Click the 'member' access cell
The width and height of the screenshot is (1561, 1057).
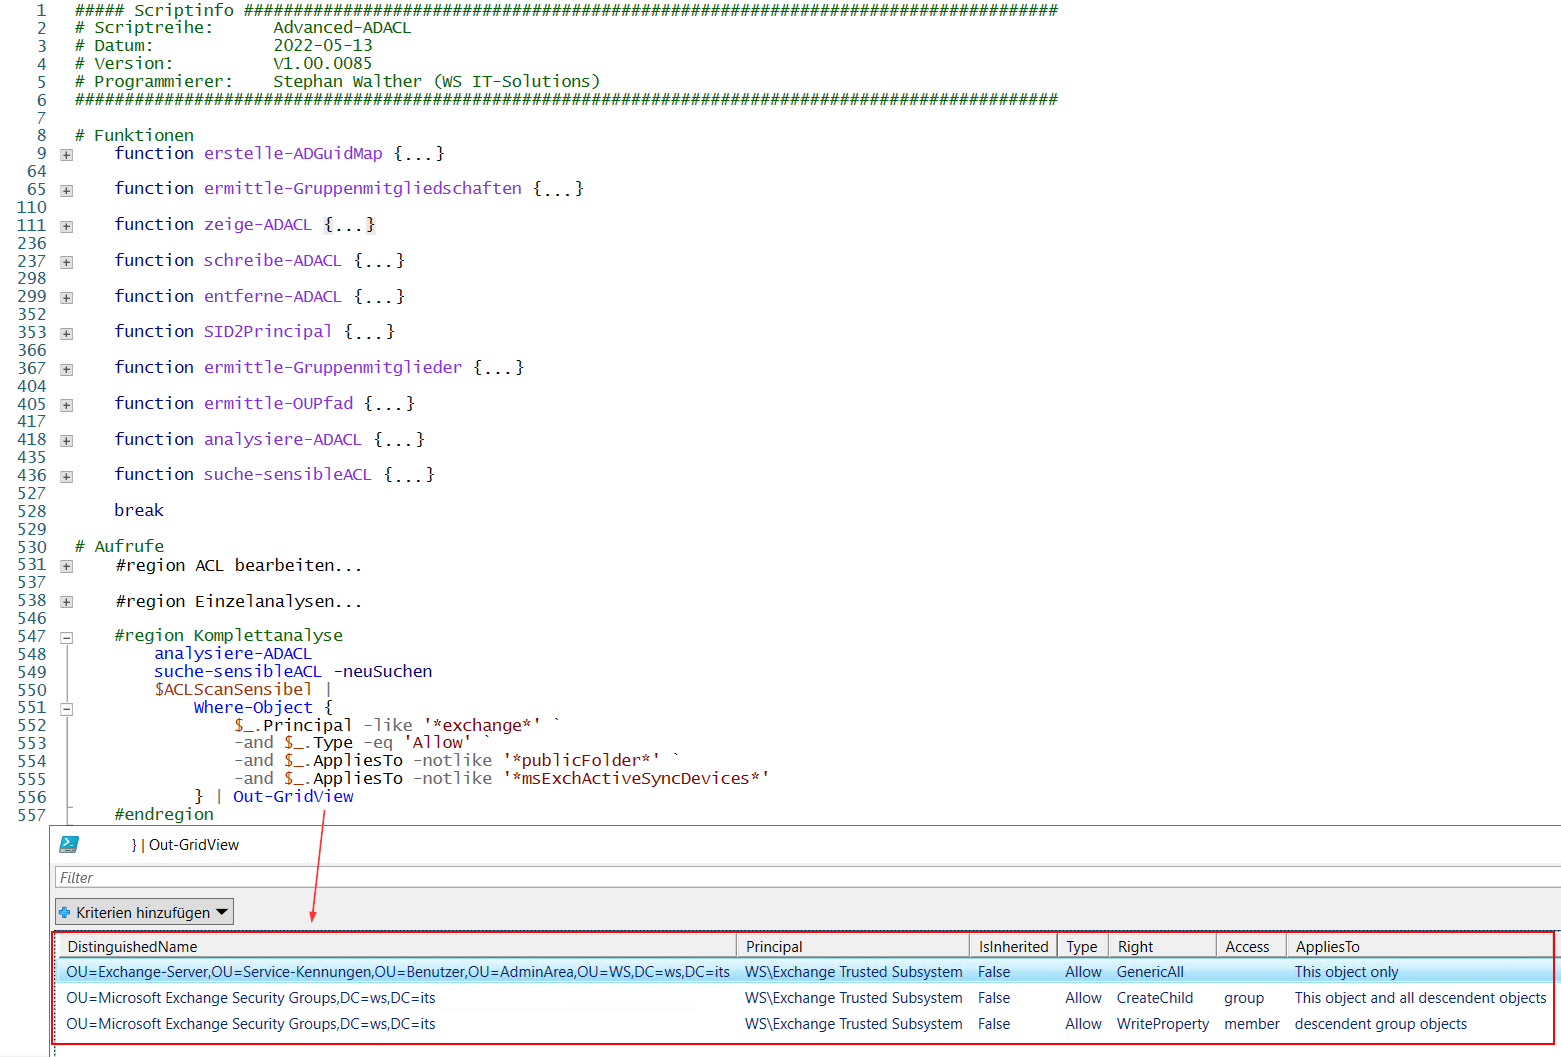coord(1252,1024)
